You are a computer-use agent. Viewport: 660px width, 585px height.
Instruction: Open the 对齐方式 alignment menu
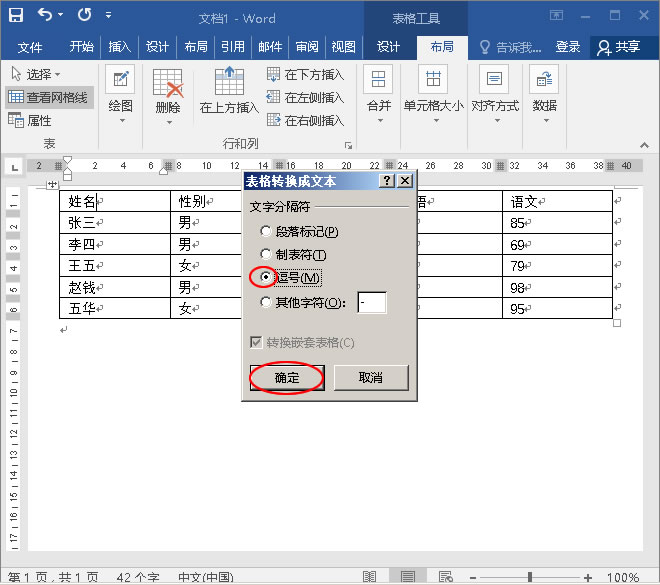[x=495, y=95]
